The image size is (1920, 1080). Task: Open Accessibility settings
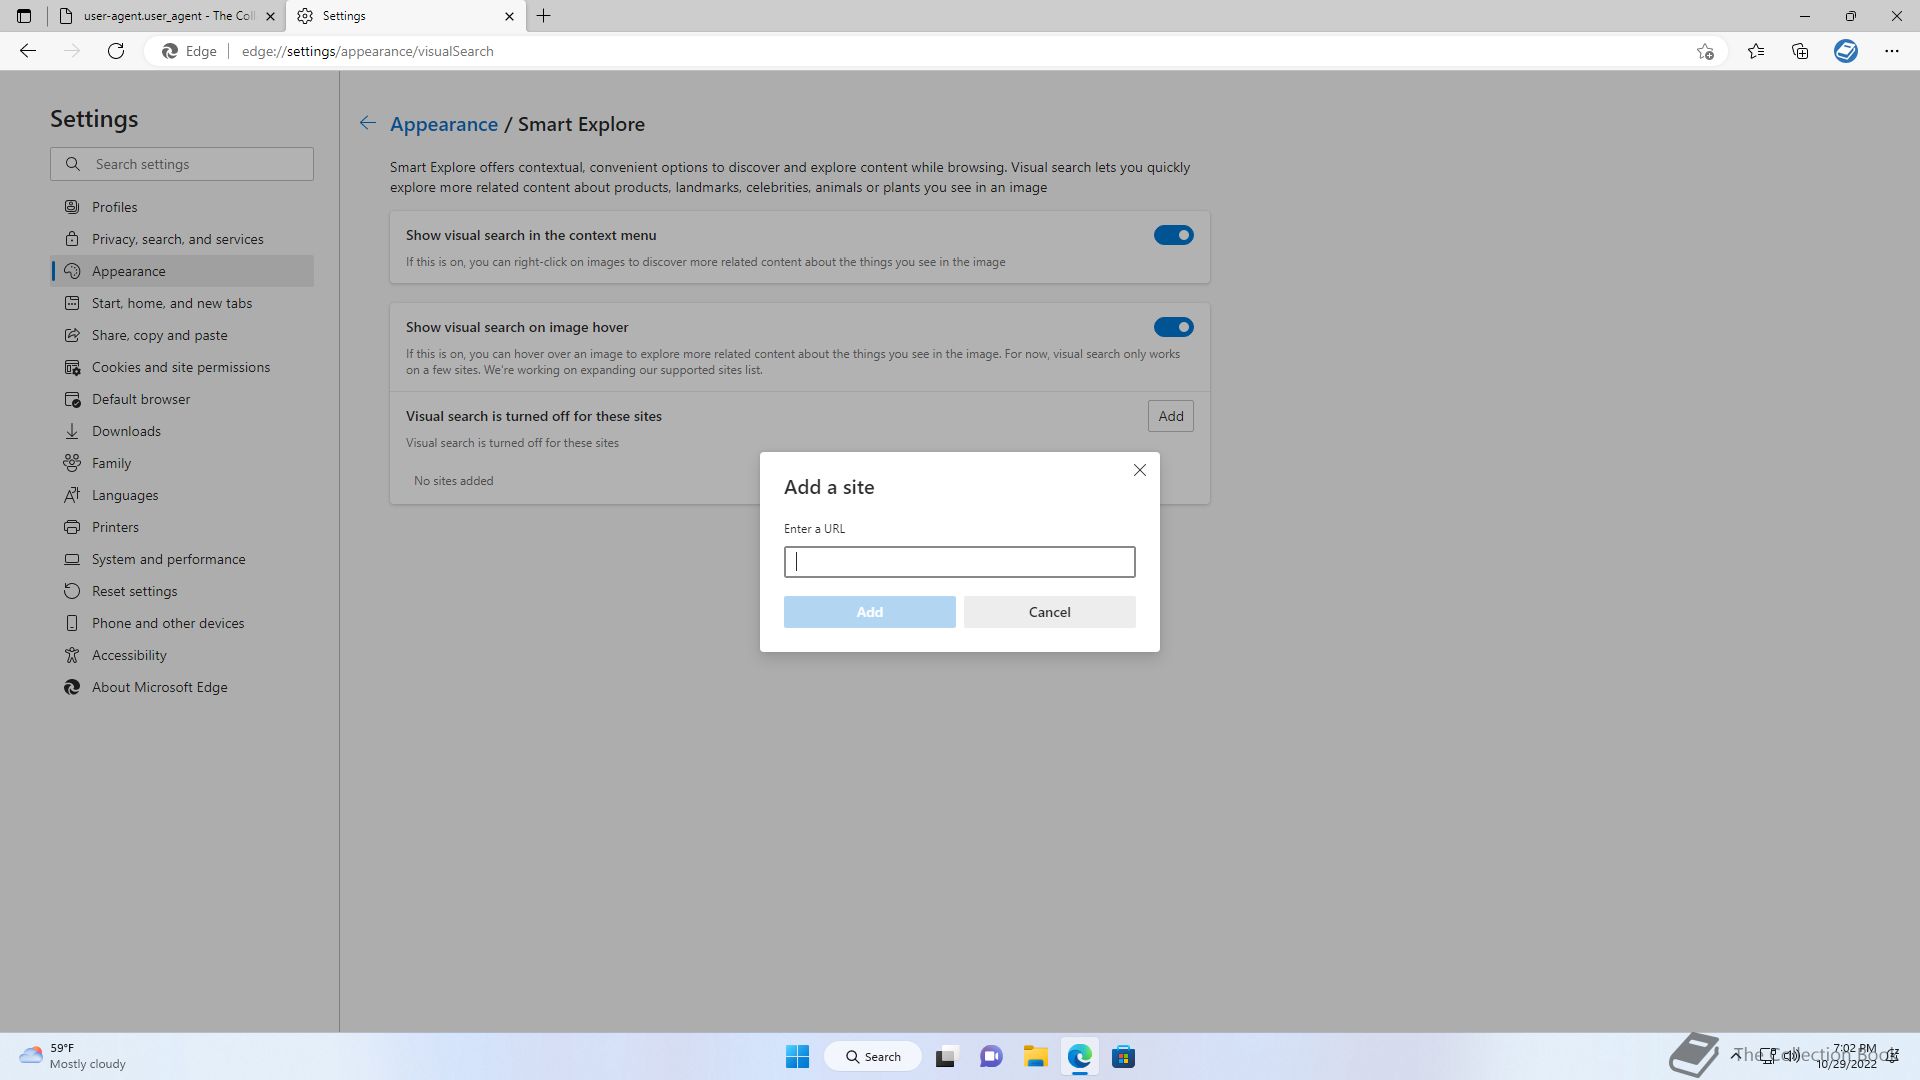click(x=182, y=655)
